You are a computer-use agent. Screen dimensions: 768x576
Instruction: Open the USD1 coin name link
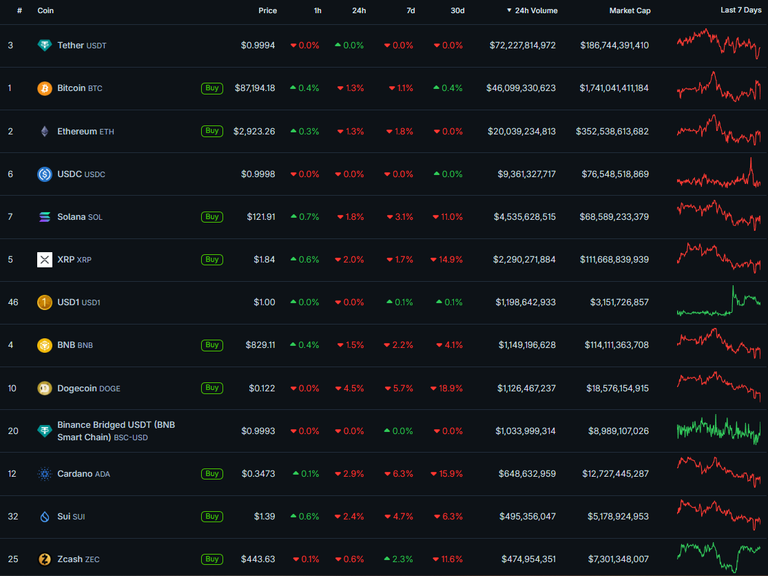pyautogui.click(x=79, y=302)
